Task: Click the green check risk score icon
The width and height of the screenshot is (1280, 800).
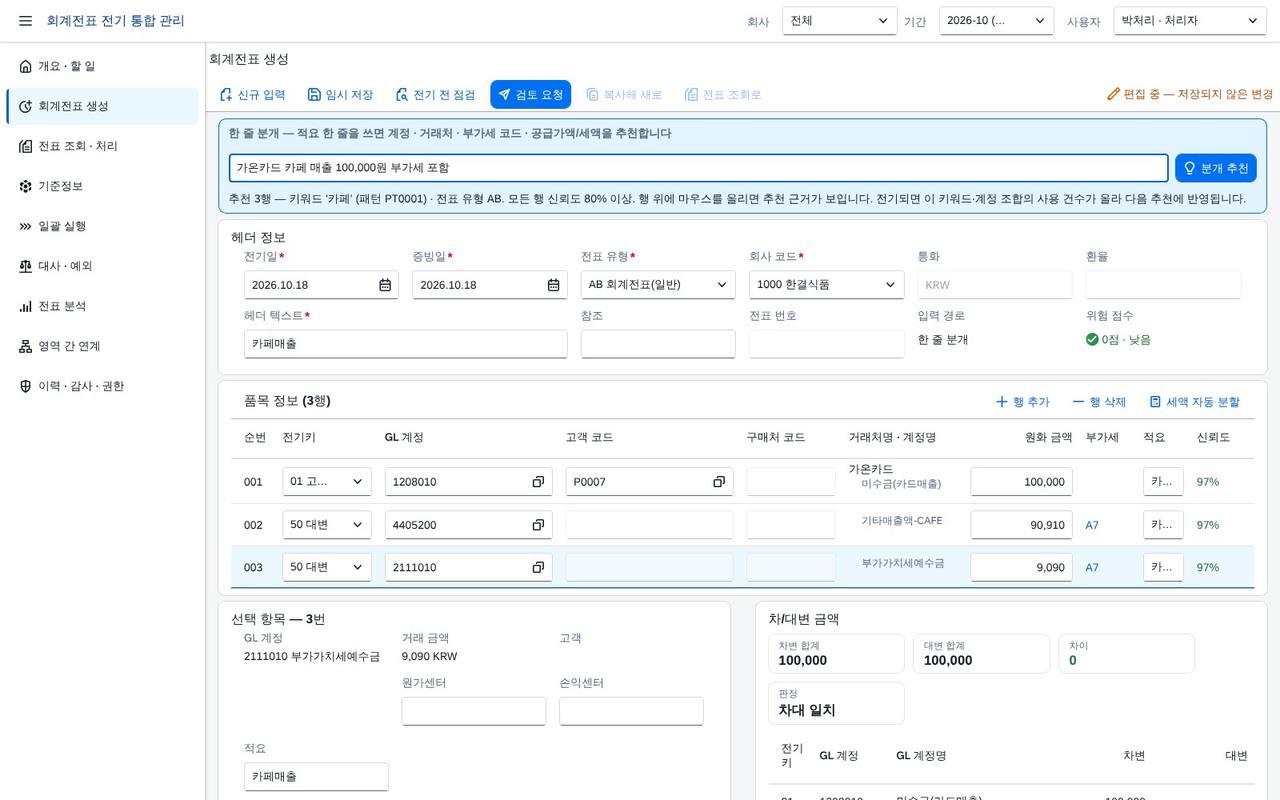Action: pos(1092,340)
